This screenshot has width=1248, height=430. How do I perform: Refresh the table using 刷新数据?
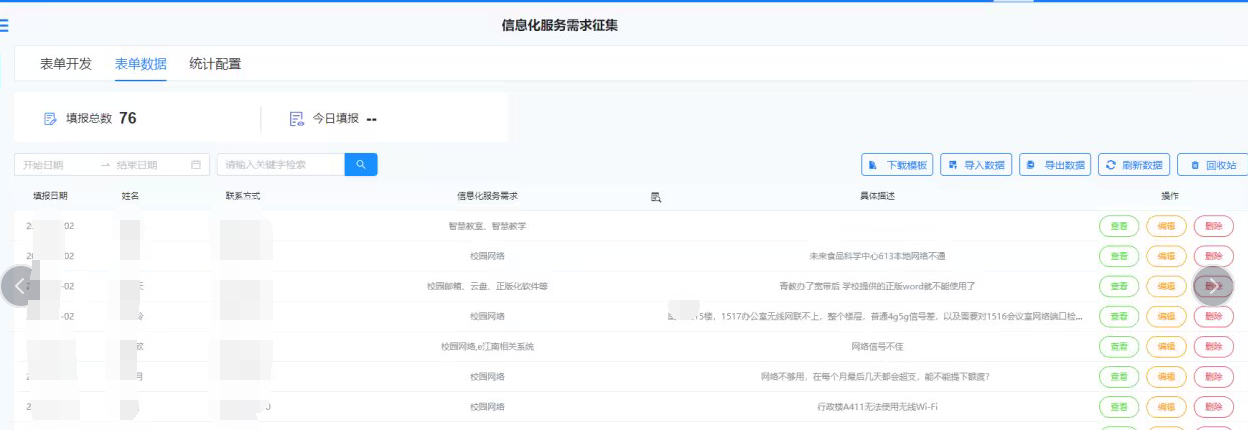[1134, 165]
